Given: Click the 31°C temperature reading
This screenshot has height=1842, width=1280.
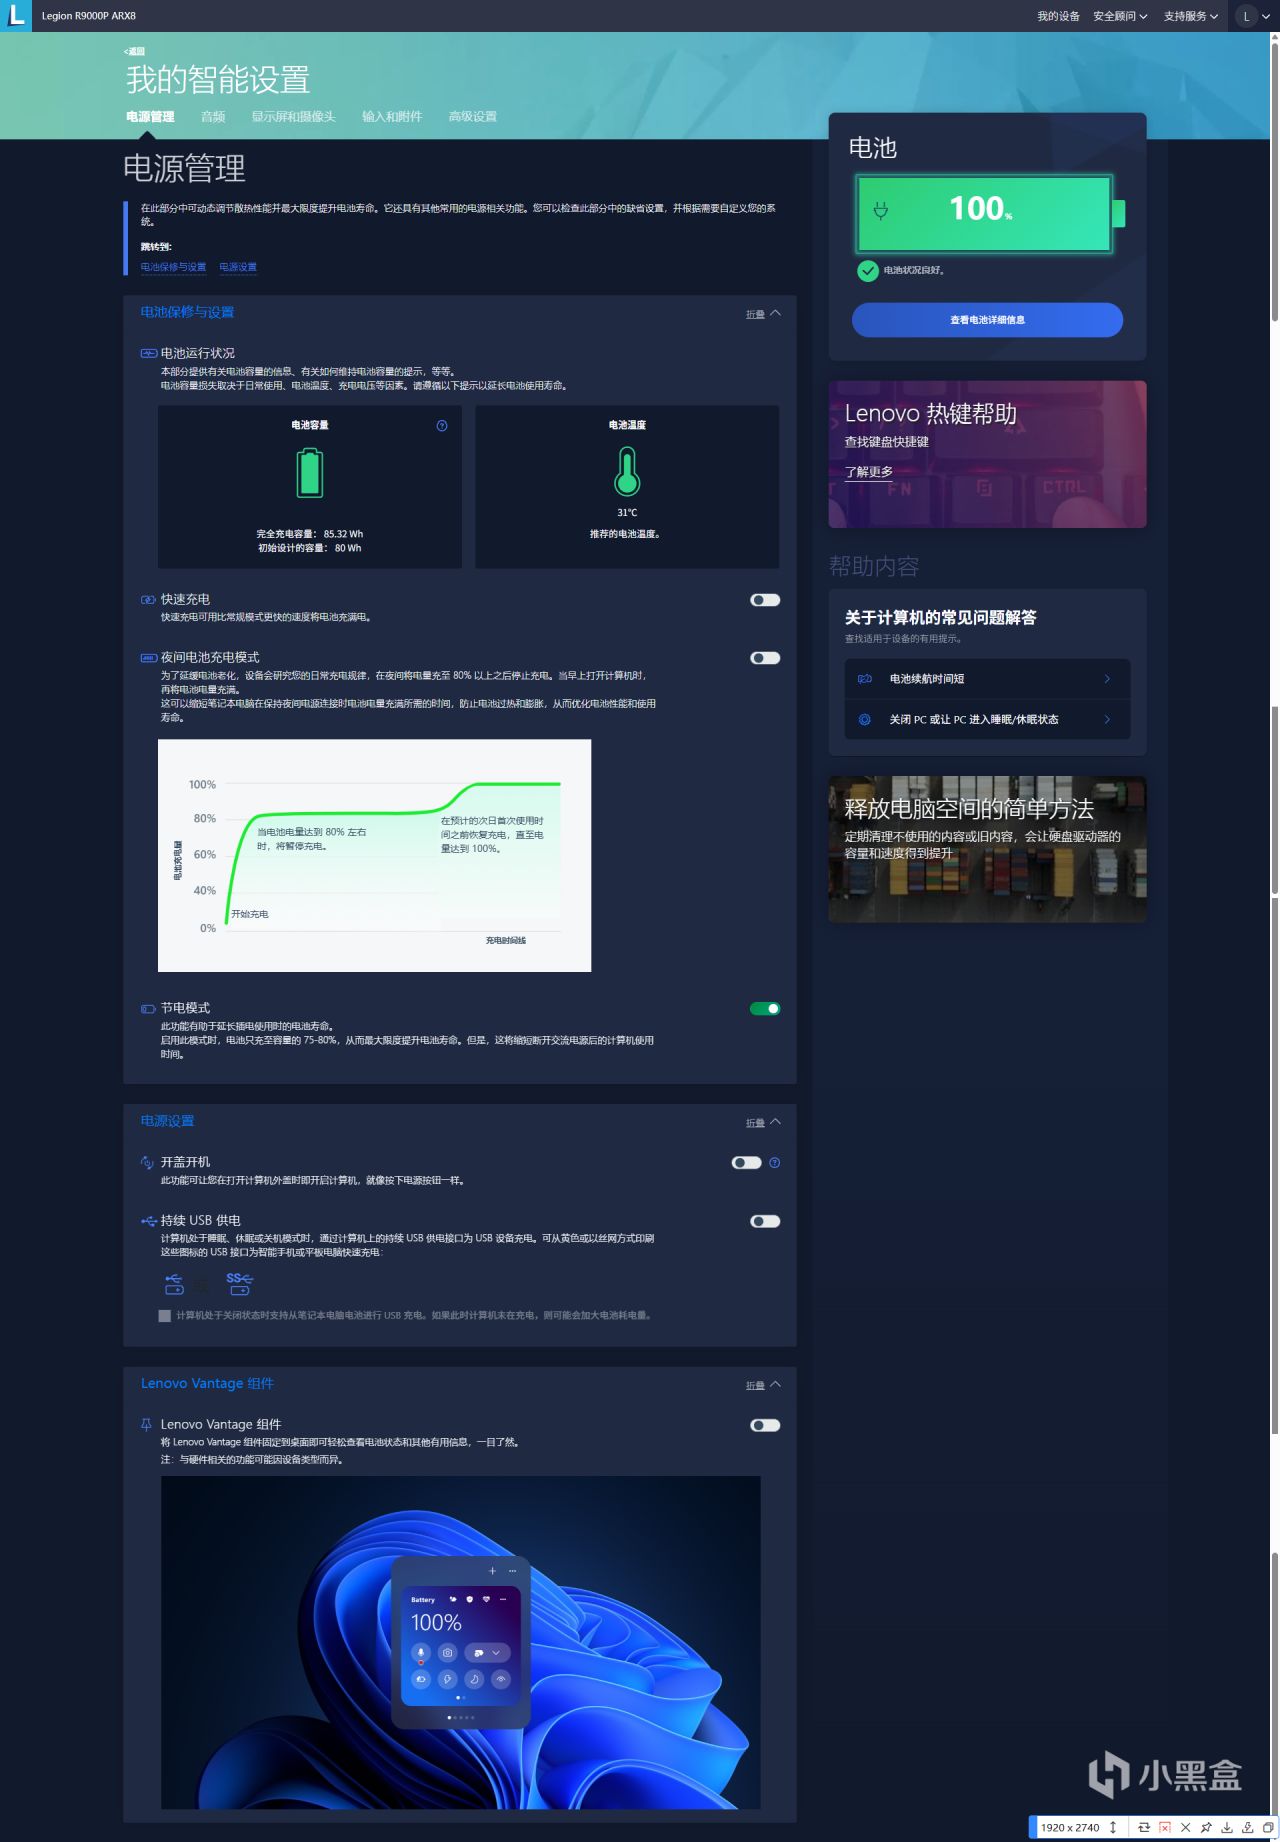Looking at the screenshot, I should click(x=627, y=513).
